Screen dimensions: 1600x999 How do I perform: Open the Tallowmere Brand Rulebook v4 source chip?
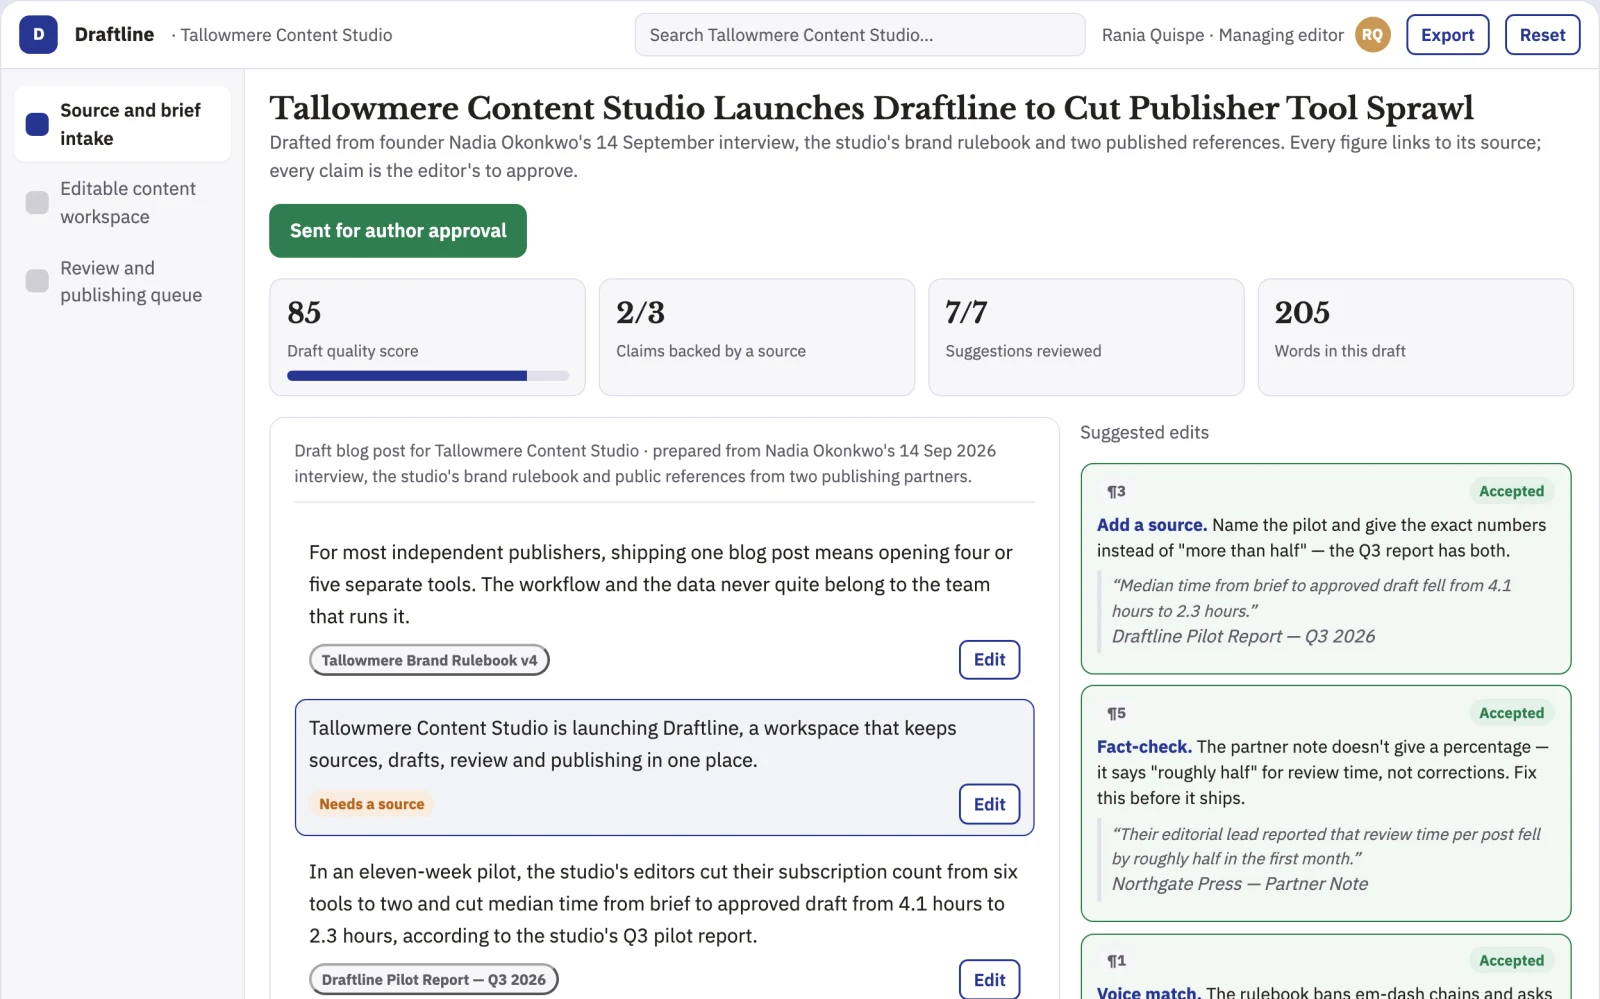pyautogui.click(x=429, y=660)
